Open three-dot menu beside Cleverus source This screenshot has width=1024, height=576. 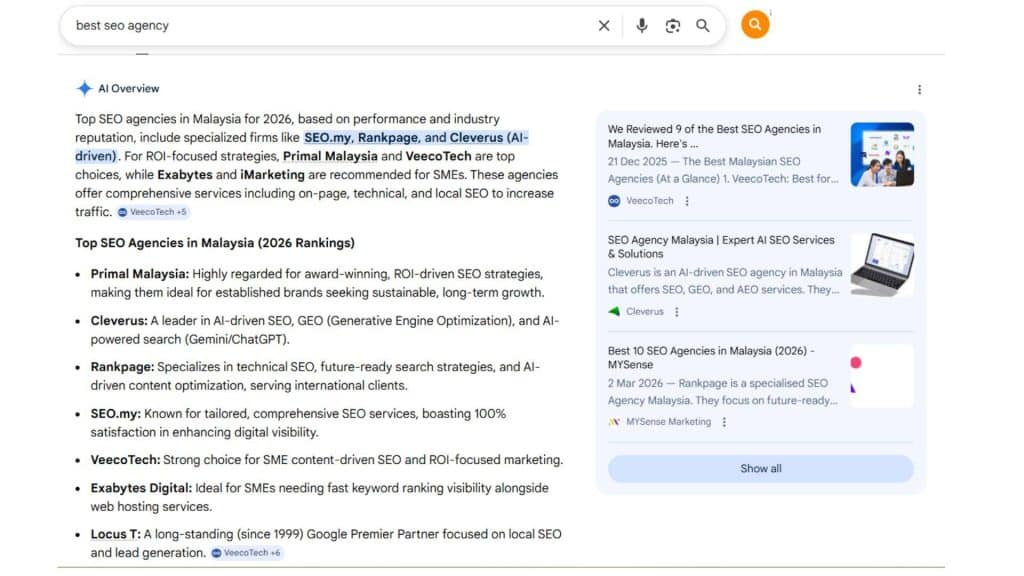[x=677, y=312]
